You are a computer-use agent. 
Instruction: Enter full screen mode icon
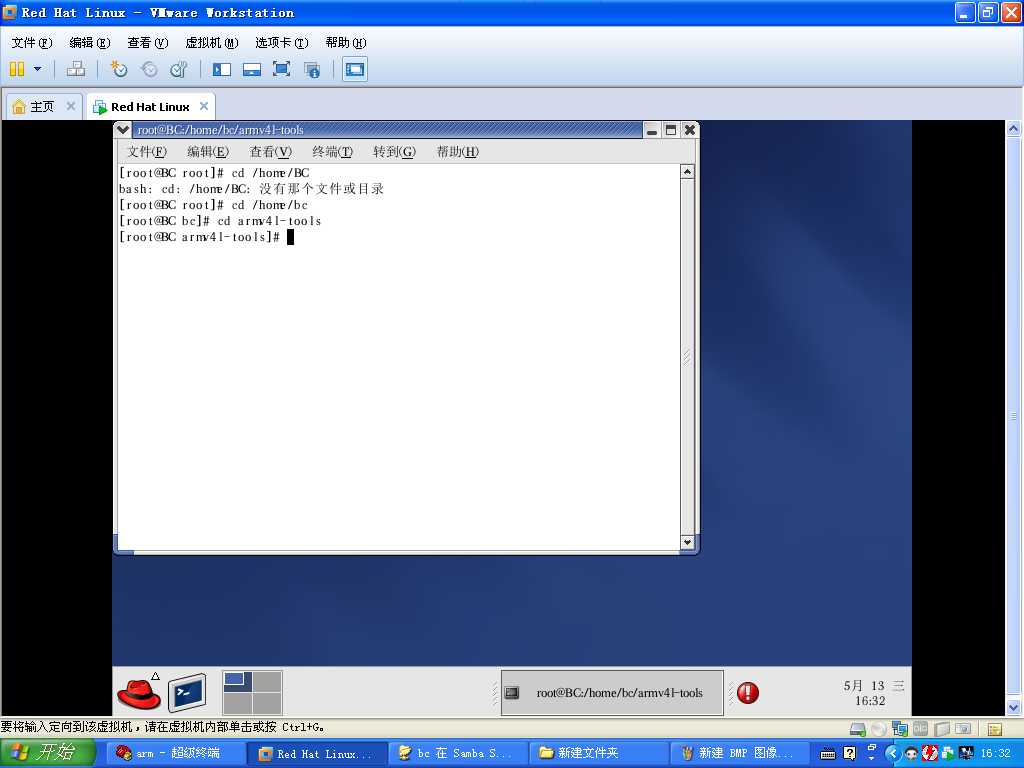pyautogui.click(x=281, y=69)
